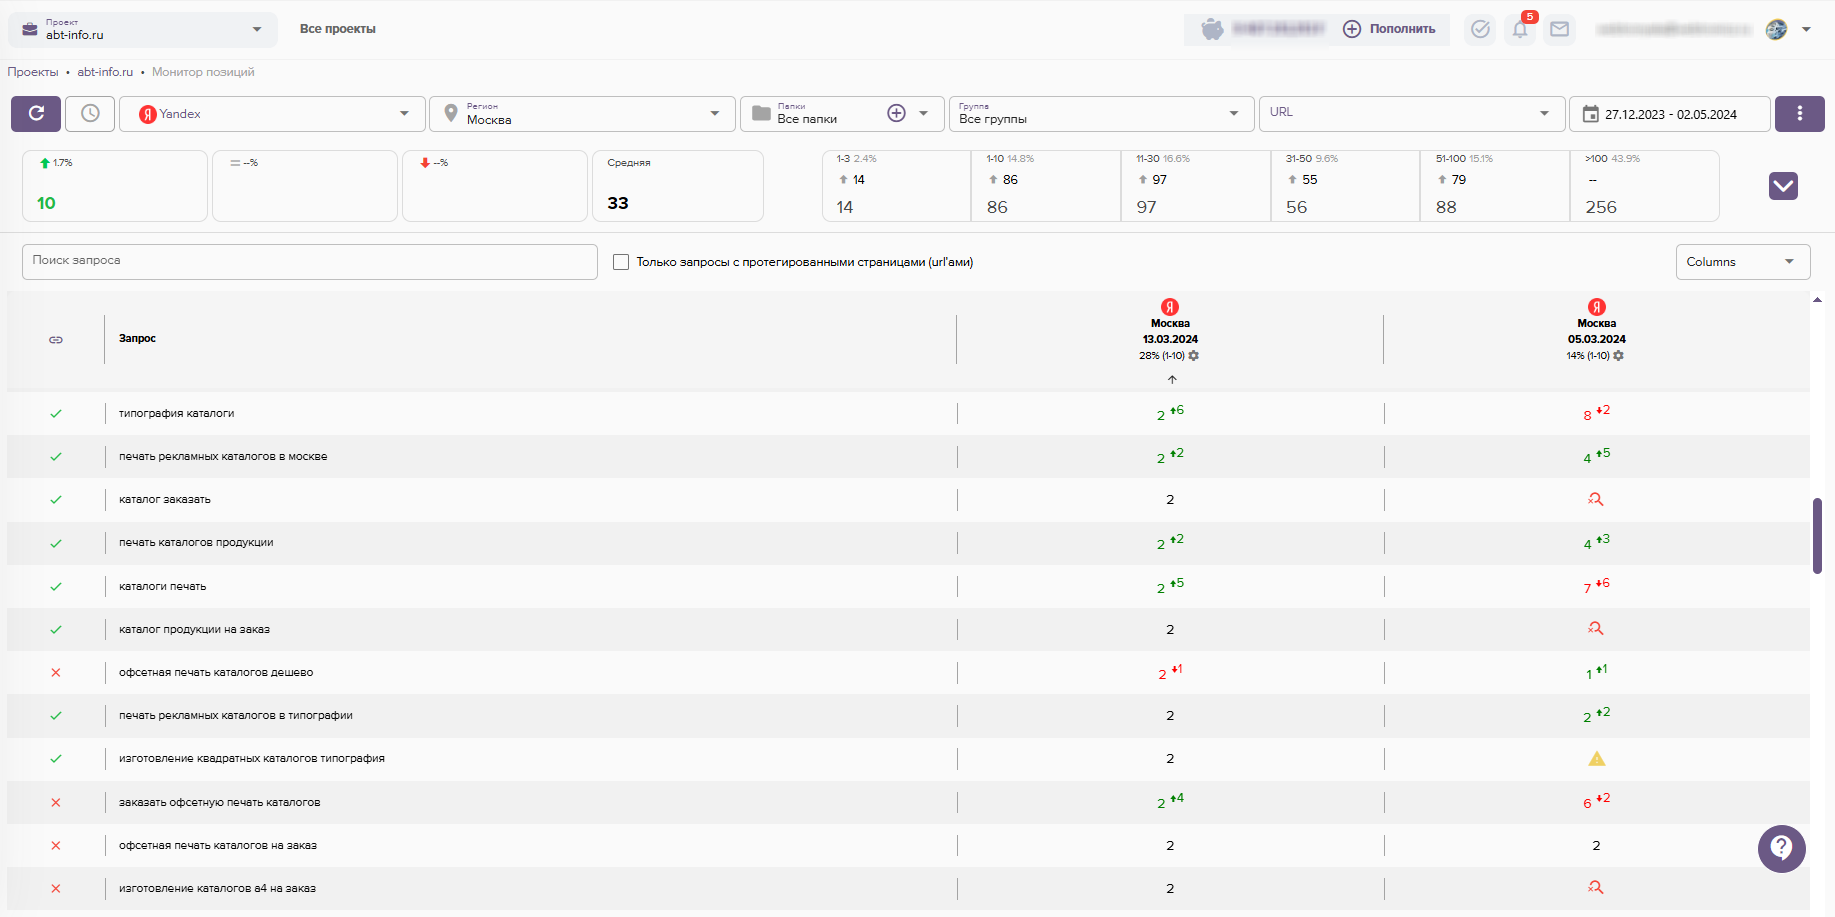Open the Columns dropdown

click(1742, 262)
